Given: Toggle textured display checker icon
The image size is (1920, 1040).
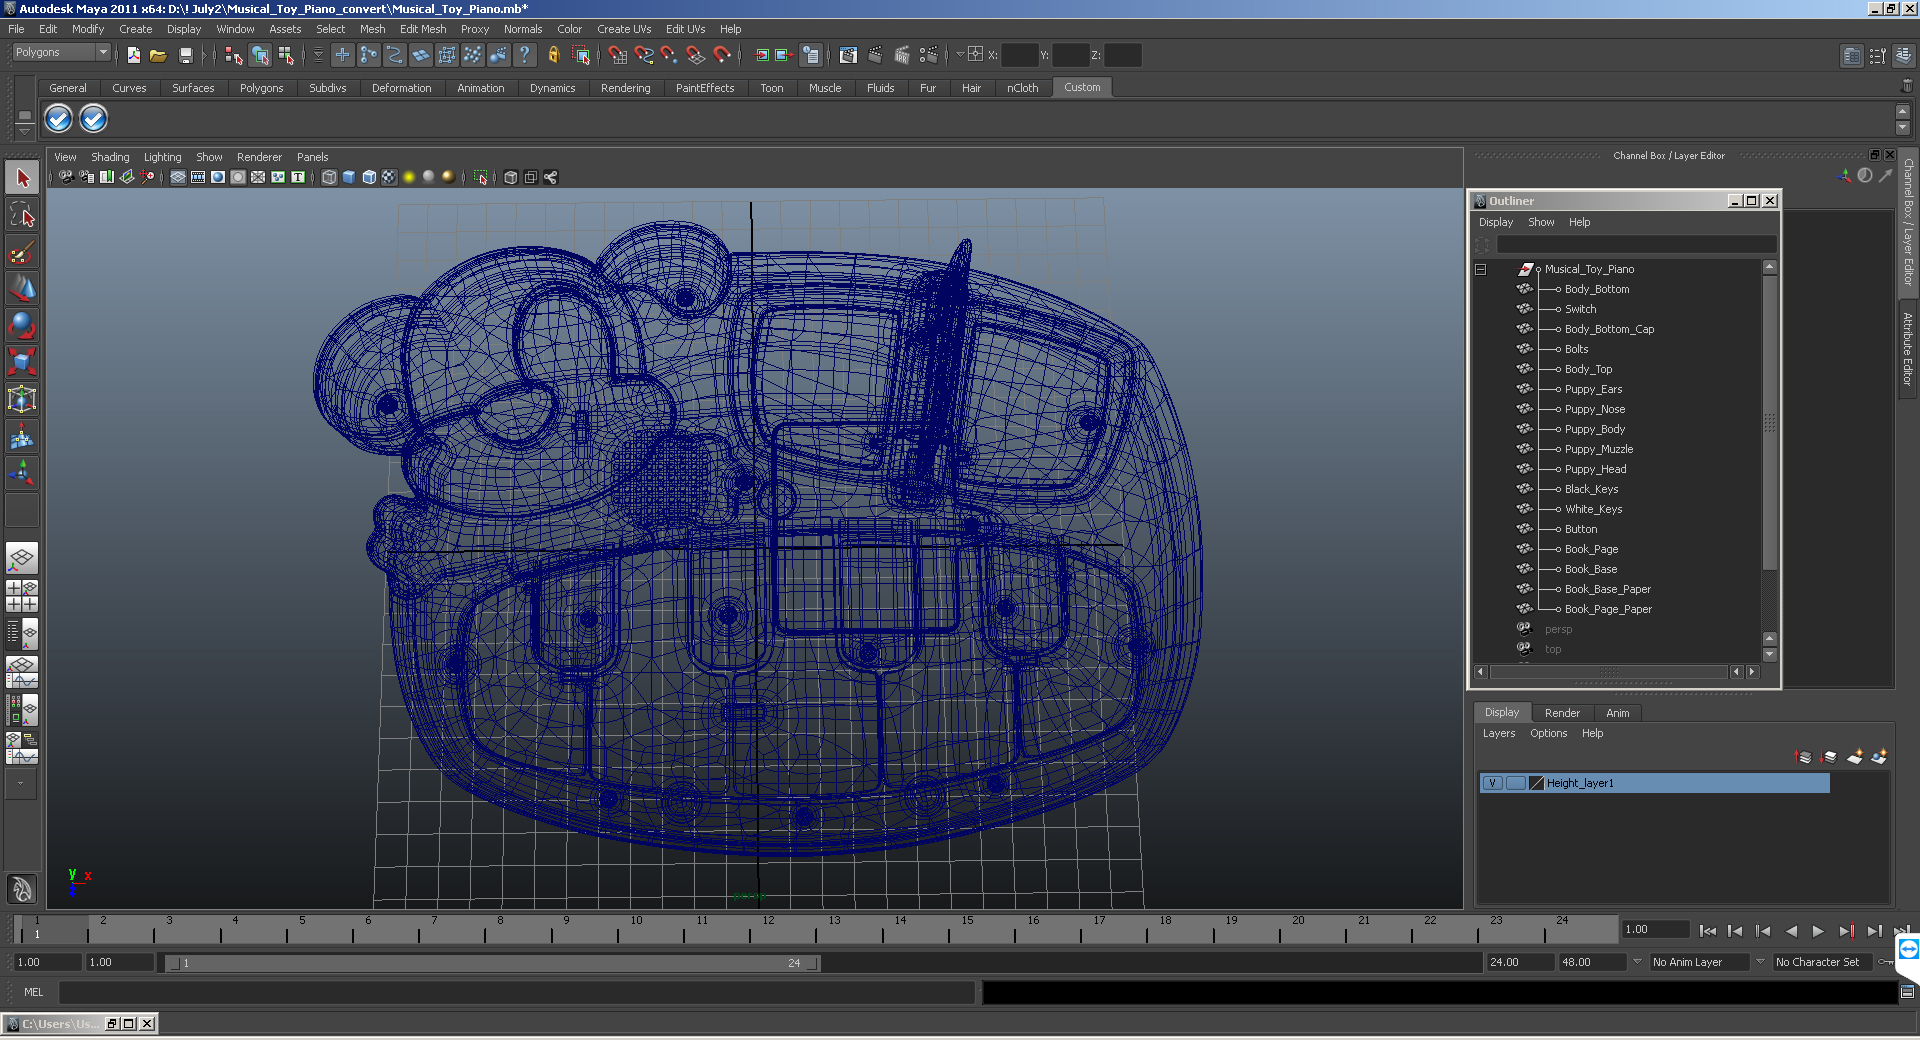Looking at the screenshot, I should coord(389,177).
